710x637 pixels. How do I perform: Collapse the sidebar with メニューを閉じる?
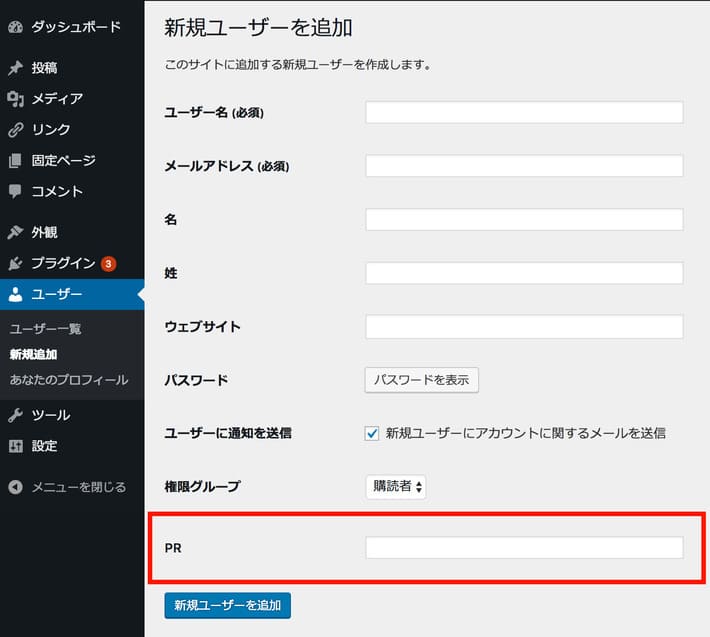[x=67, y=487]
